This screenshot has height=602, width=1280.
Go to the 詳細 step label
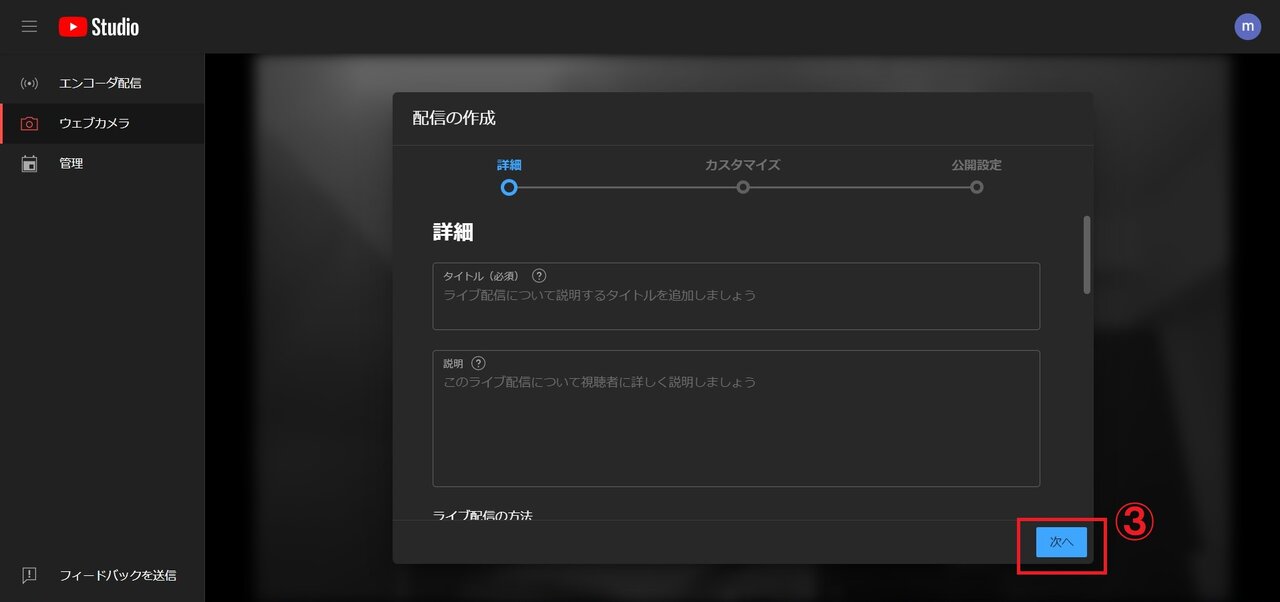point(509,165)
